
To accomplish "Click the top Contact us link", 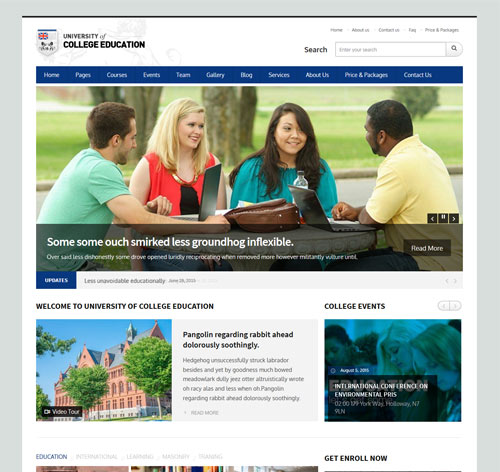I will [x=389, y=30].
